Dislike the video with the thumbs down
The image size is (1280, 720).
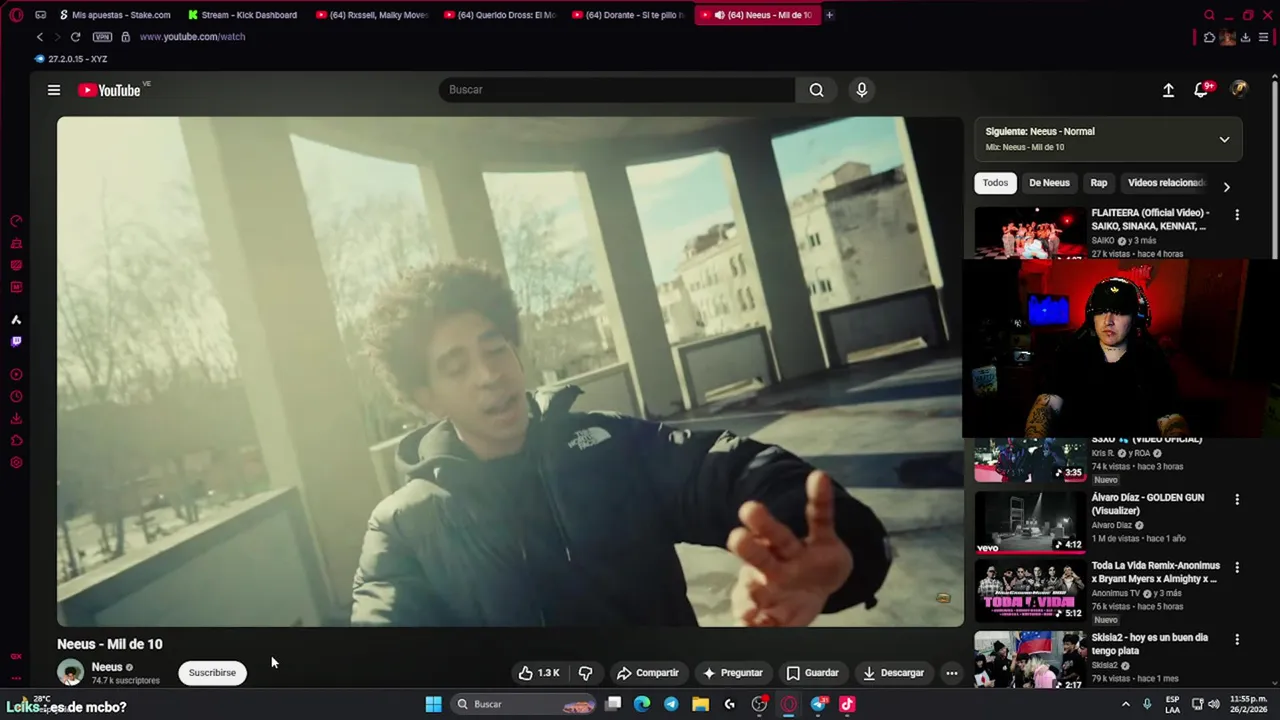pyautogui.click(x=586, y=673)
